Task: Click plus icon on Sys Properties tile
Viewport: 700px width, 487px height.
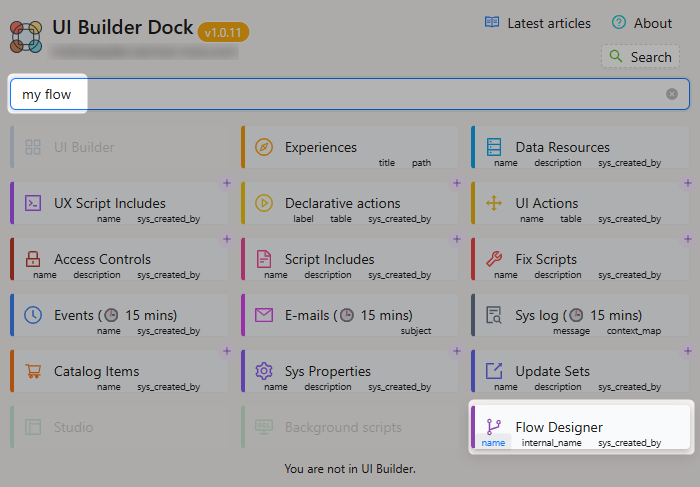Action: 457,351
